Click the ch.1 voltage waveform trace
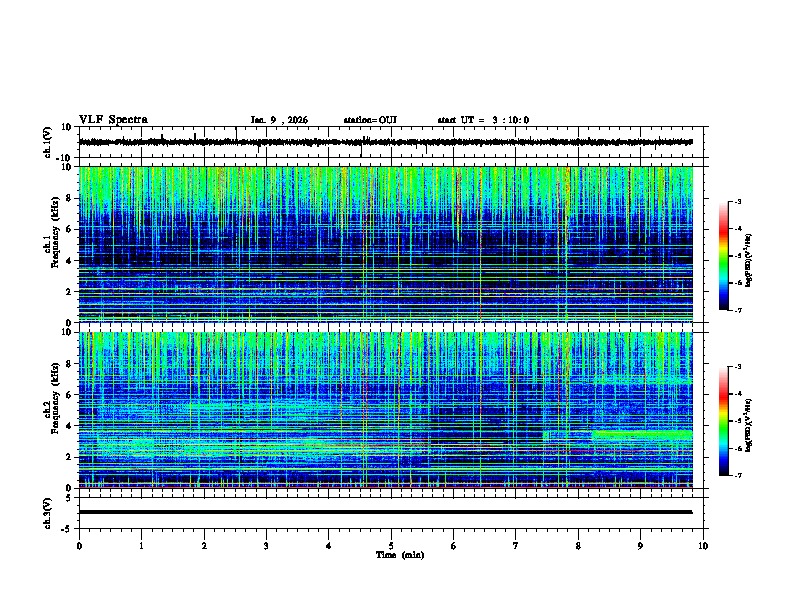Image resolution: width=792 pixels, height=612 pixels. (385, 142)
